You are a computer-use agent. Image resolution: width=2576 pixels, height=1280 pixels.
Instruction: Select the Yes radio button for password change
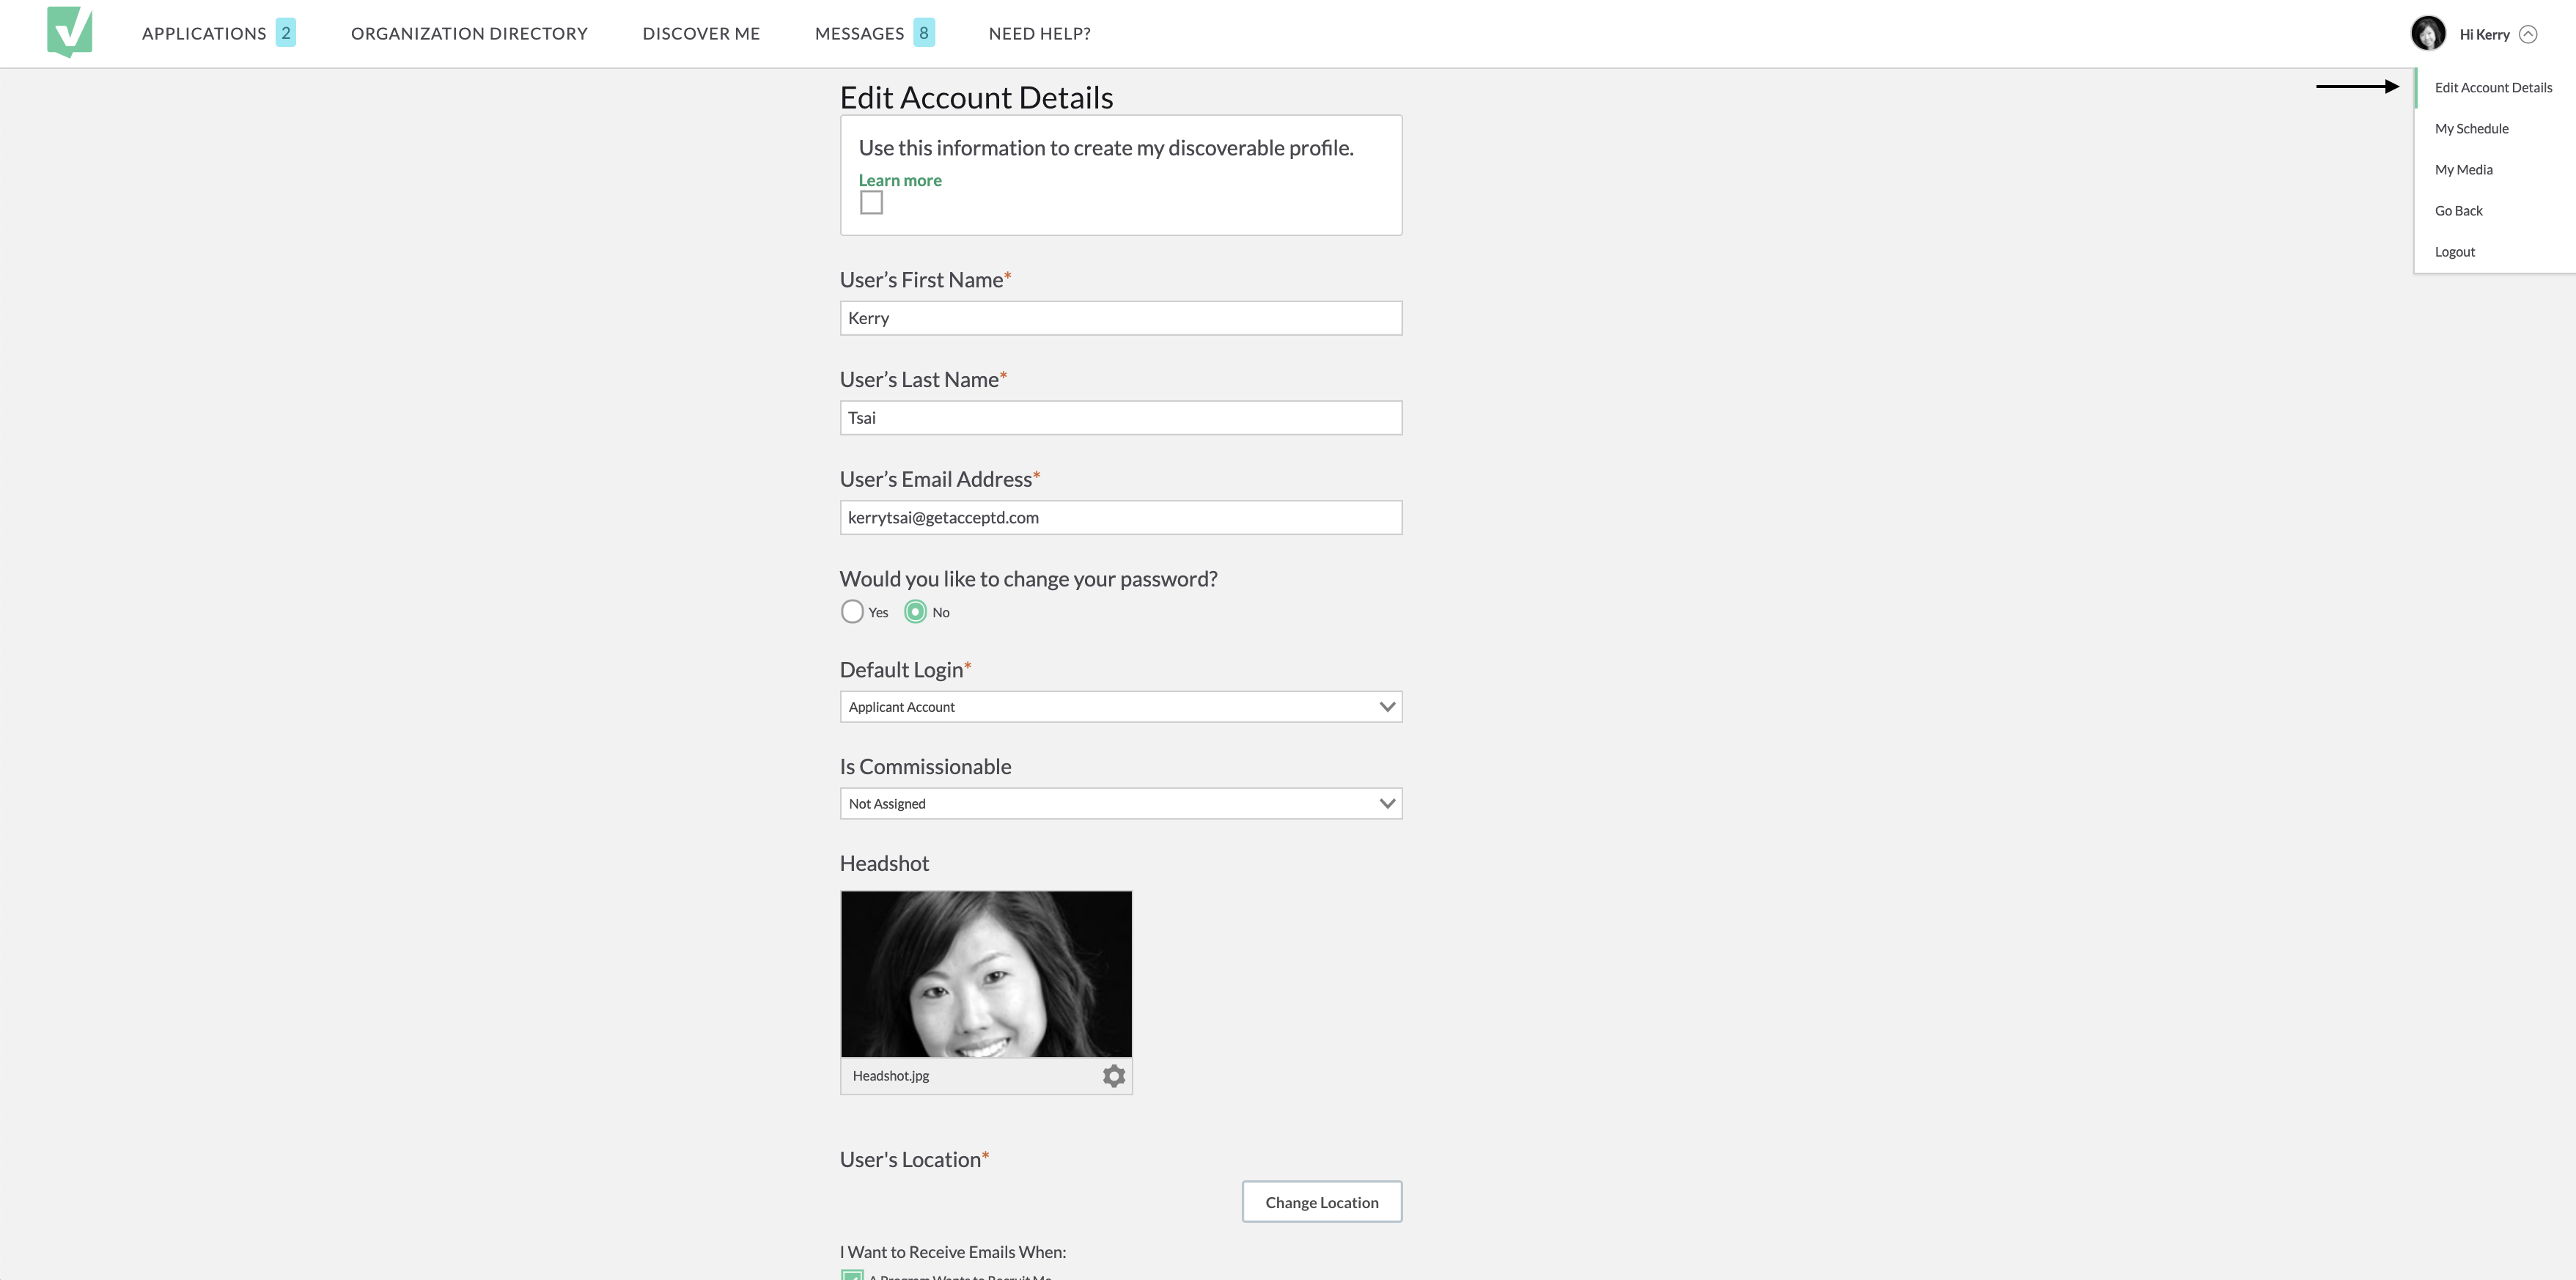(x=851, y=611)
